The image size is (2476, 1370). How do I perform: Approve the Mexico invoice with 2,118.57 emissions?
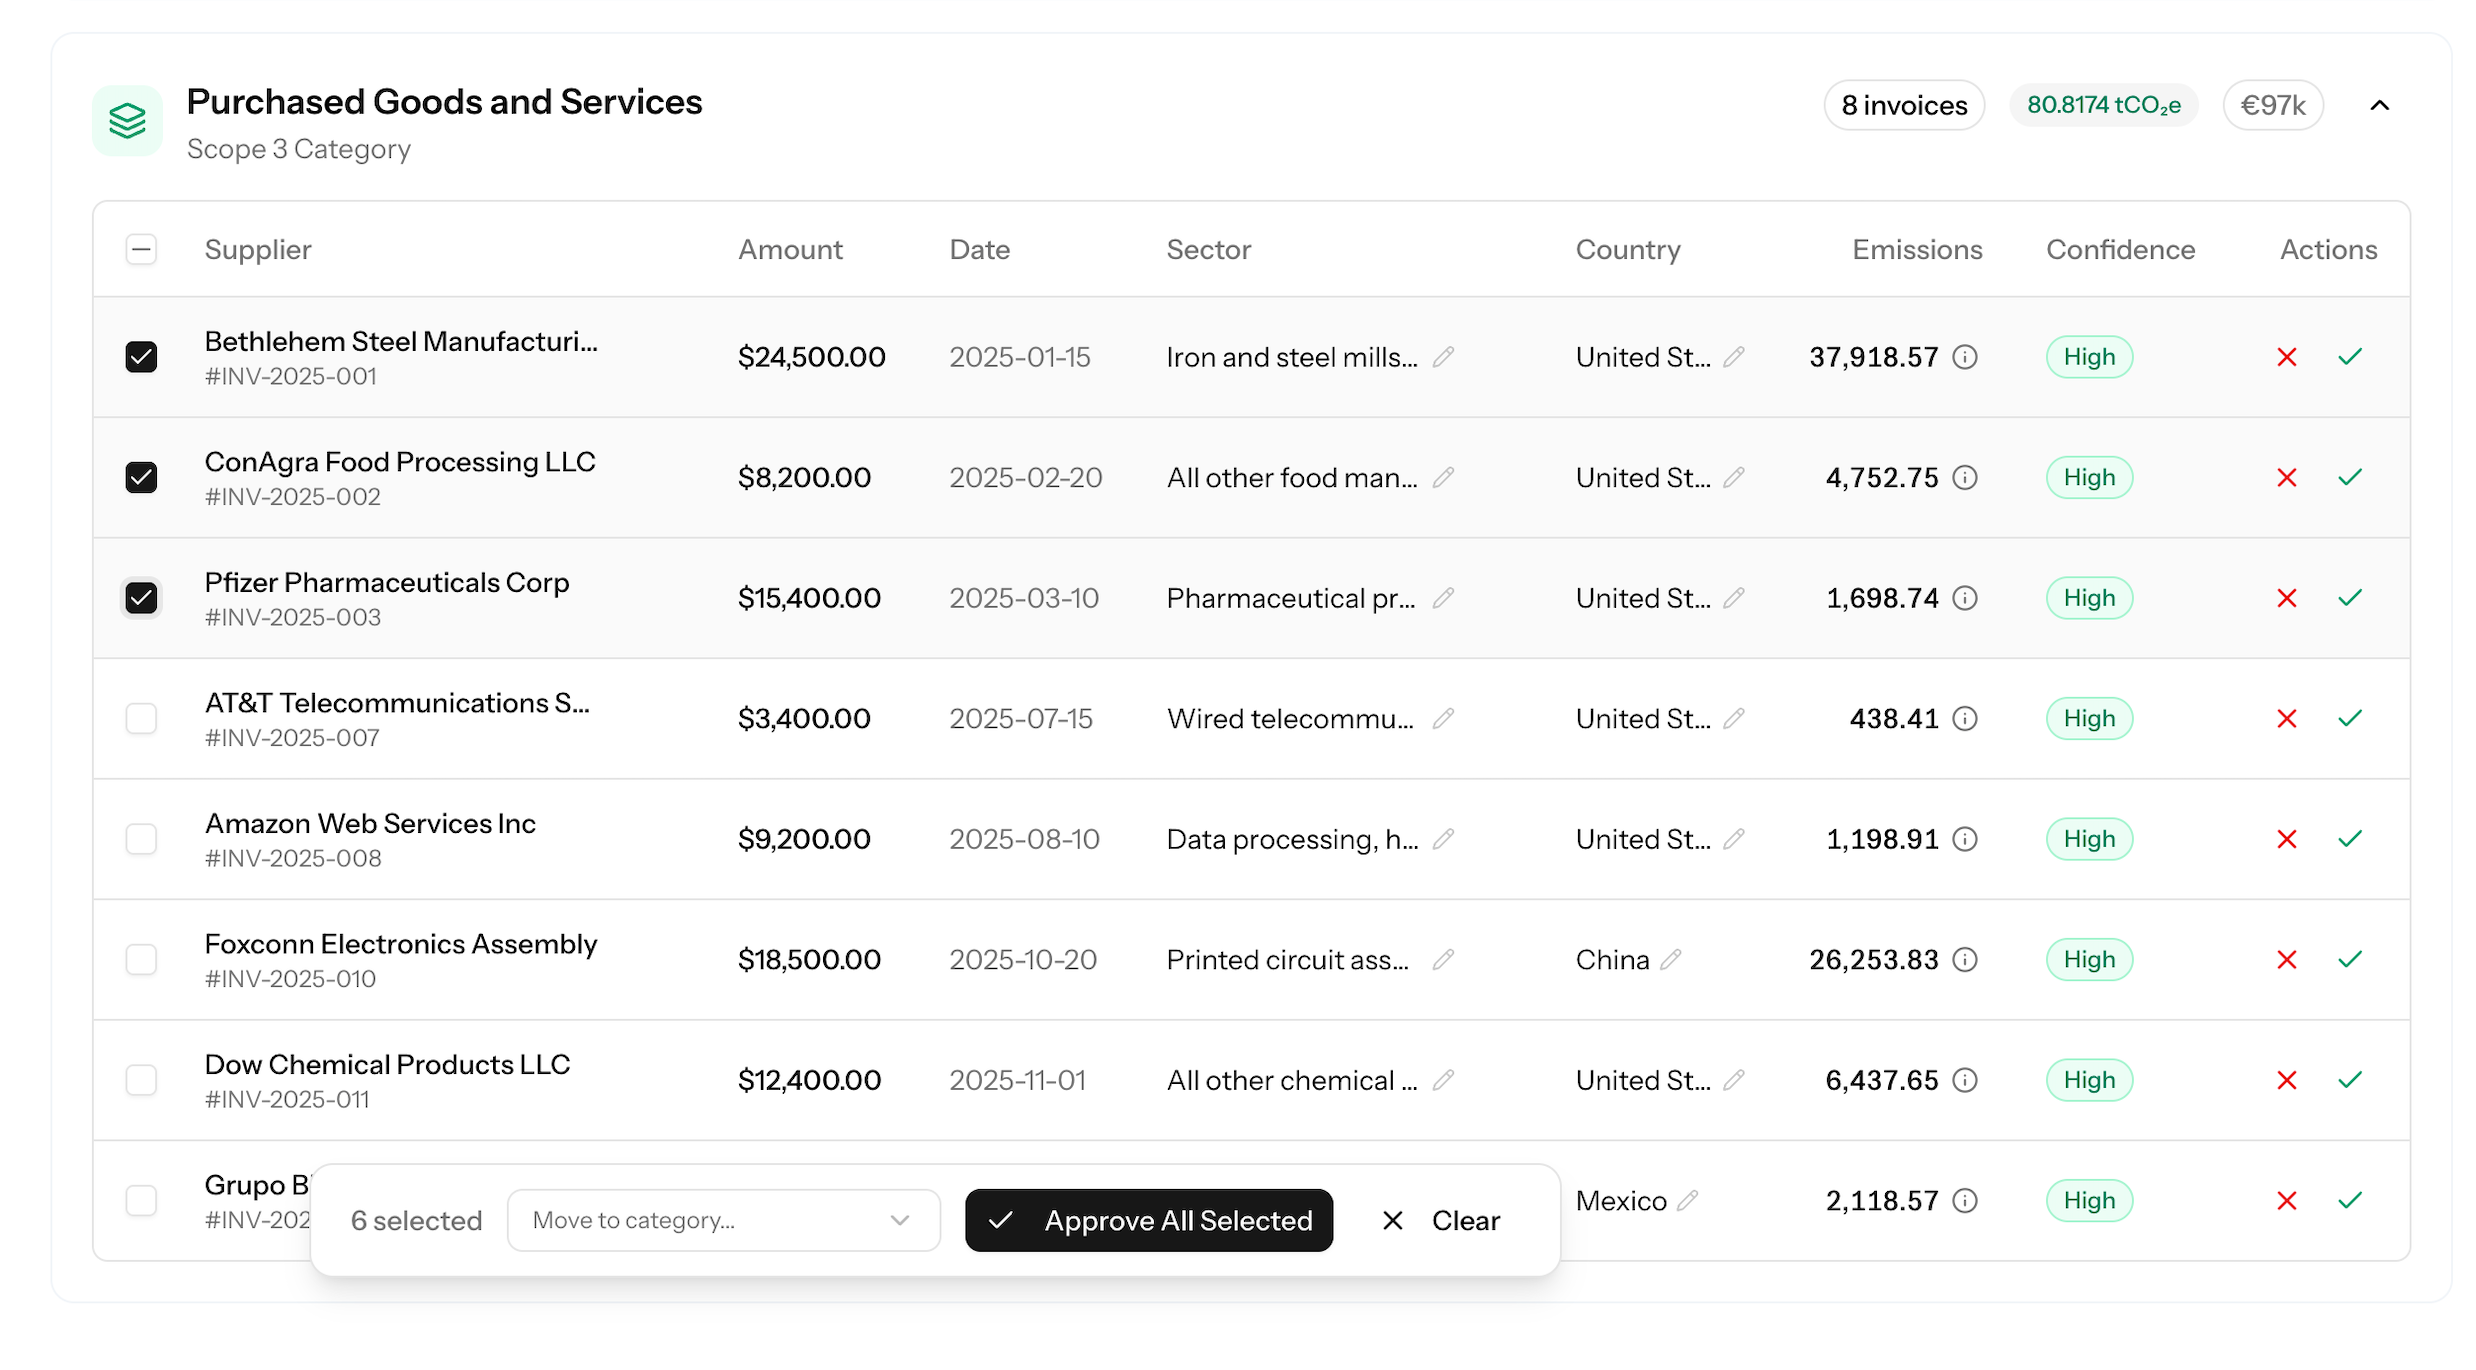coord(2350,1200)
